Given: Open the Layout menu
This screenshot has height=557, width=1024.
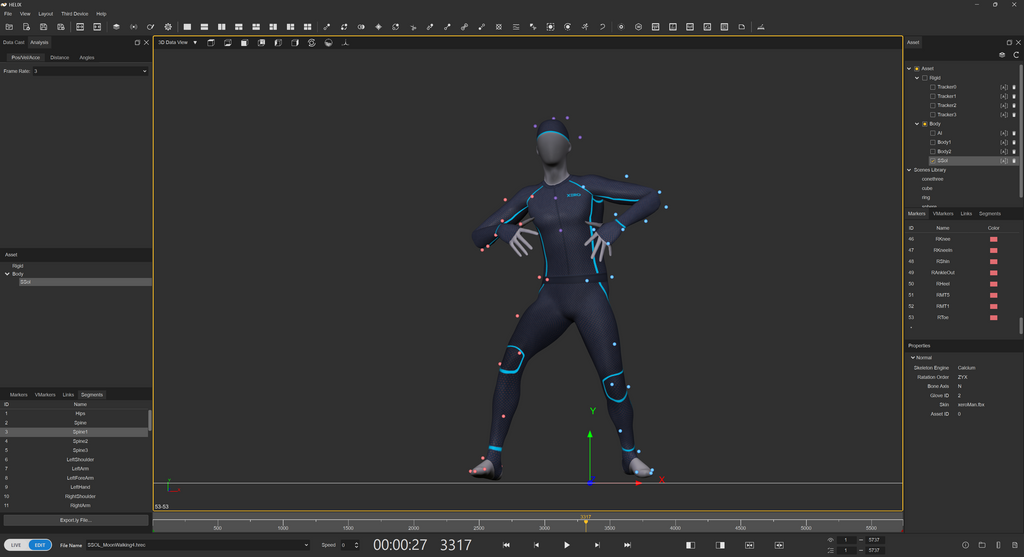Looking at the screenshot, I should coord(46,14).
